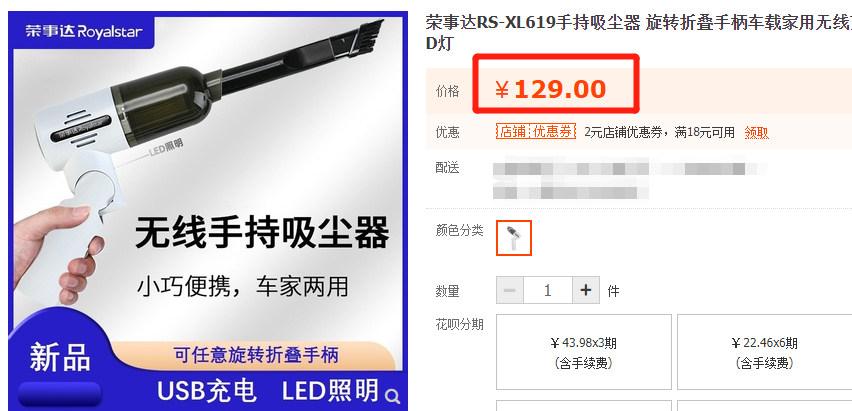This screenshot has width=852, height=411.
Task: Select the ¥22.46x6期 installment option
Action: tap(765, 352)
